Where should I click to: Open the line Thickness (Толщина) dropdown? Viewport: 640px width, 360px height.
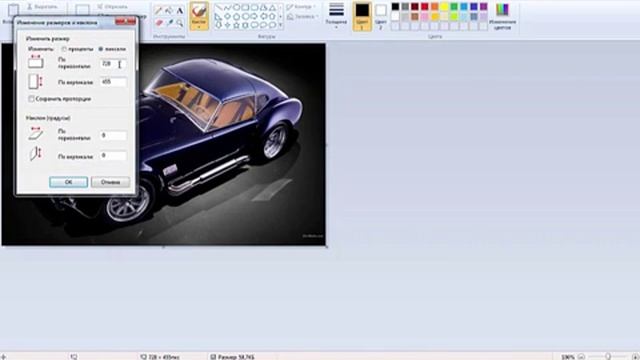point(336,16)
